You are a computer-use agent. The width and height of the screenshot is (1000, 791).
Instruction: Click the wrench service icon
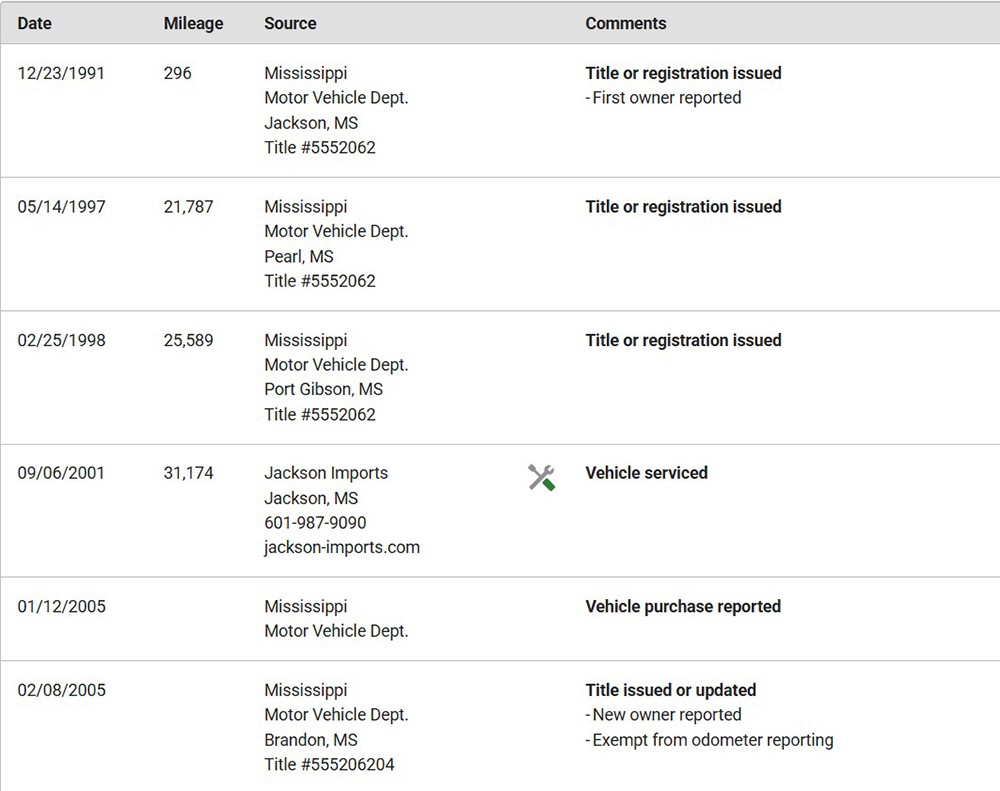[x=541, y=477]
